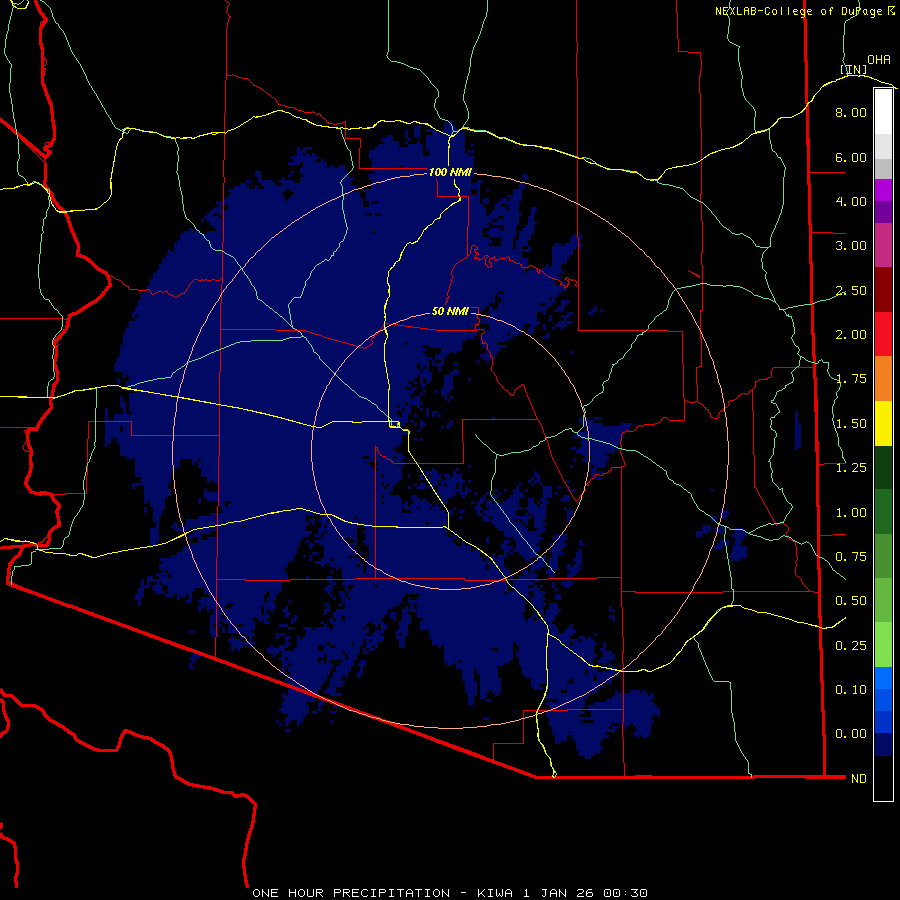The image size is (900, 900).
Task: Click the 8.00 legend value
Action: 851,112
